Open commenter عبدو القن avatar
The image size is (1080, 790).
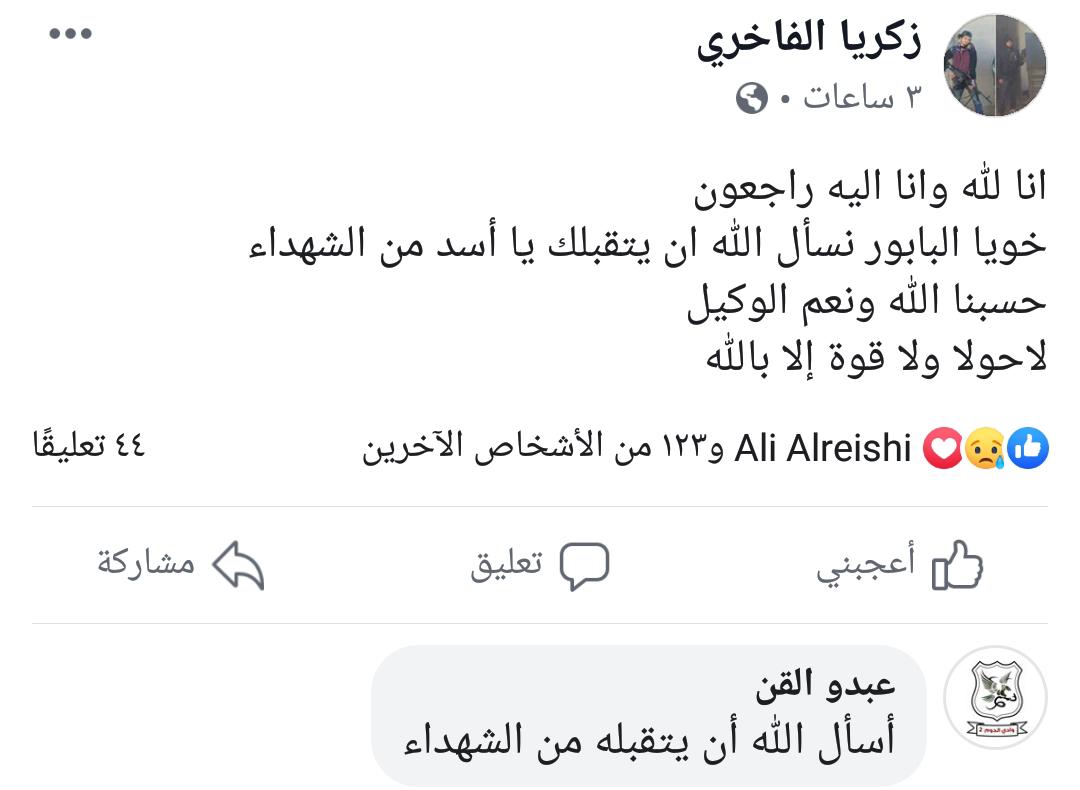tap(995, 698)
